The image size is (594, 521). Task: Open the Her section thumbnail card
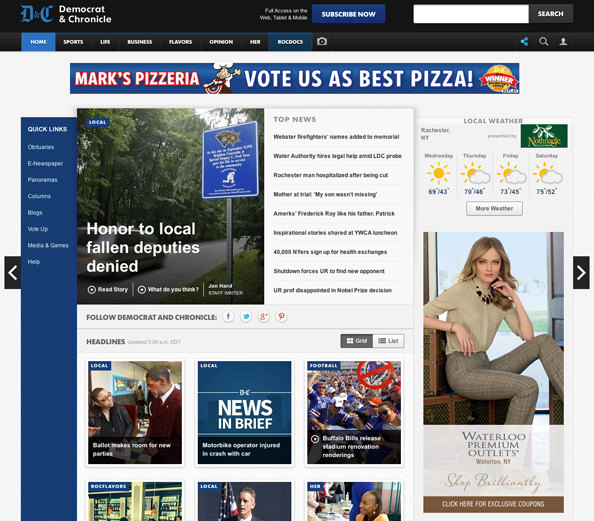[354, 501]
